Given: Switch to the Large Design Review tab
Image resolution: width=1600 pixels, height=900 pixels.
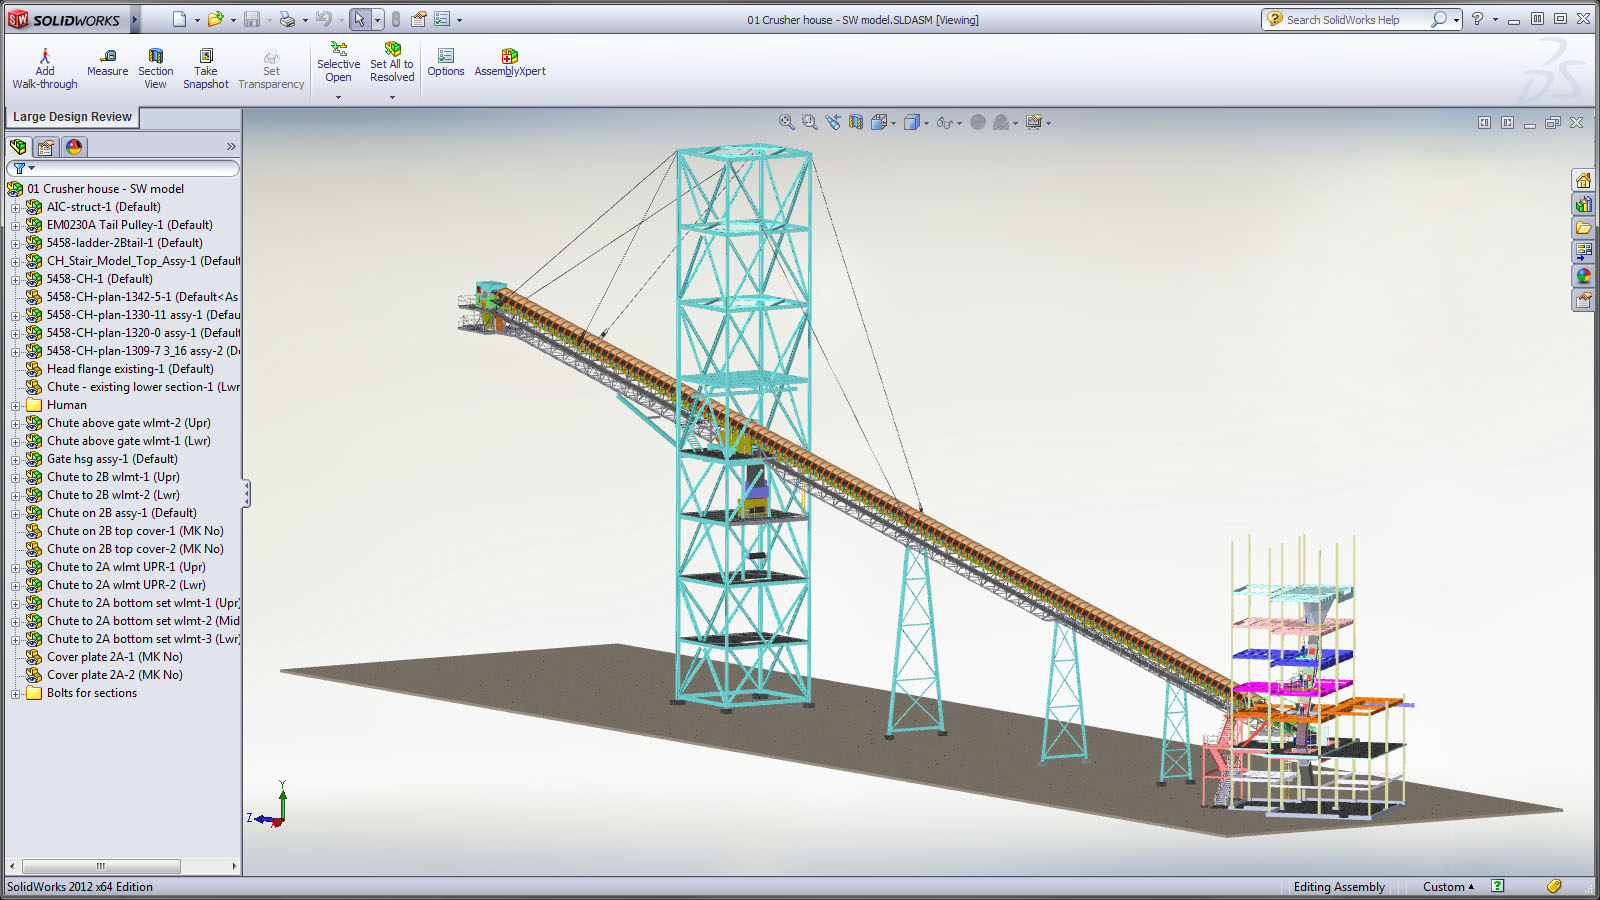Looking at the screenshot, I should coord(71,117).
